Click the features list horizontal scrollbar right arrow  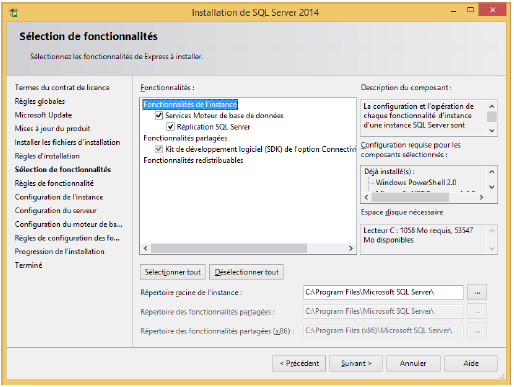350,248
